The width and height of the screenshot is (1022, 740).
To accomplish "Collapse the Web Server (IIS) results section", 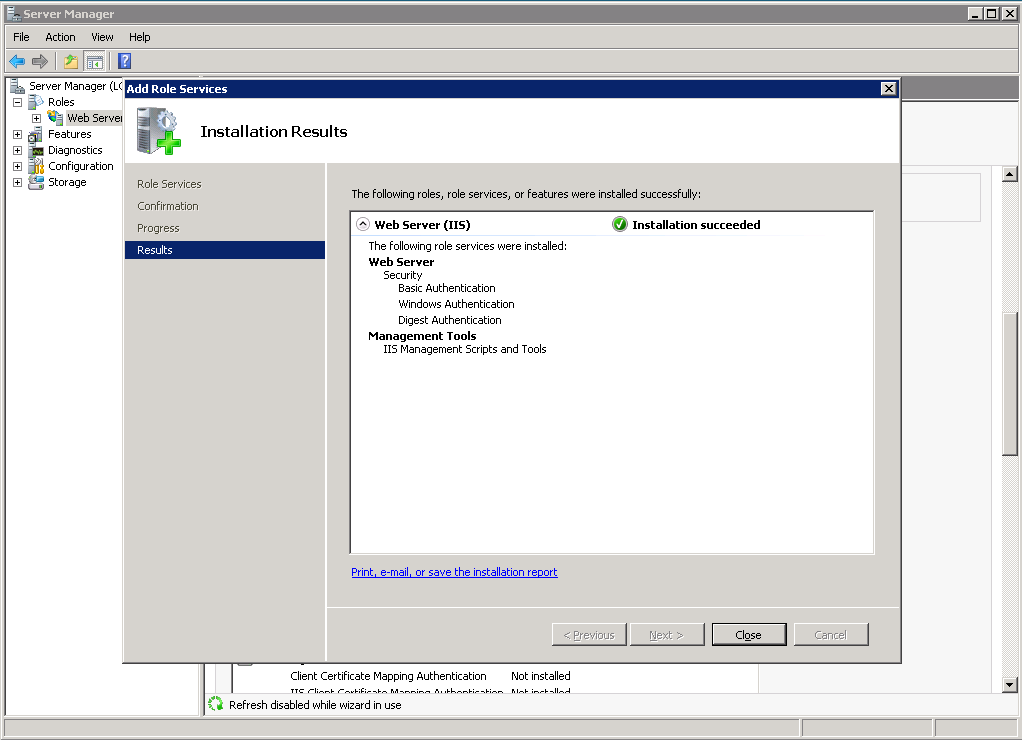I will (x=363, y=224).
